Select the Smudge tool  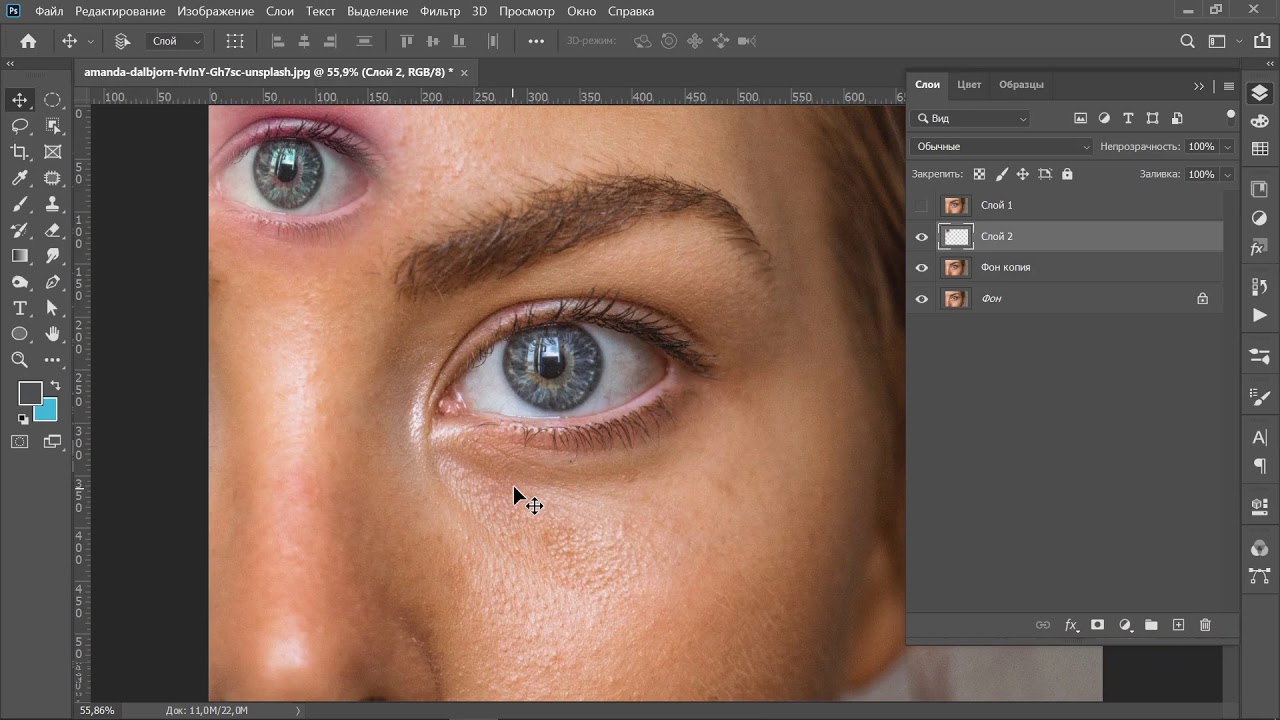(53, 256)
